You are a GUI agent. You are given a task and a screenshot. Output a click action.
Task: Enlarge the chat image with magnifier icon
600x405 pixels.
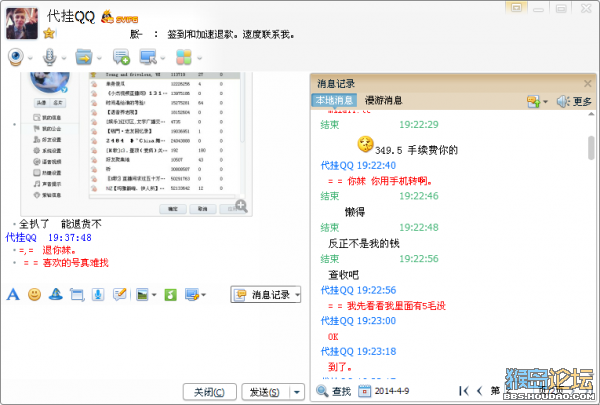[241, 206]
